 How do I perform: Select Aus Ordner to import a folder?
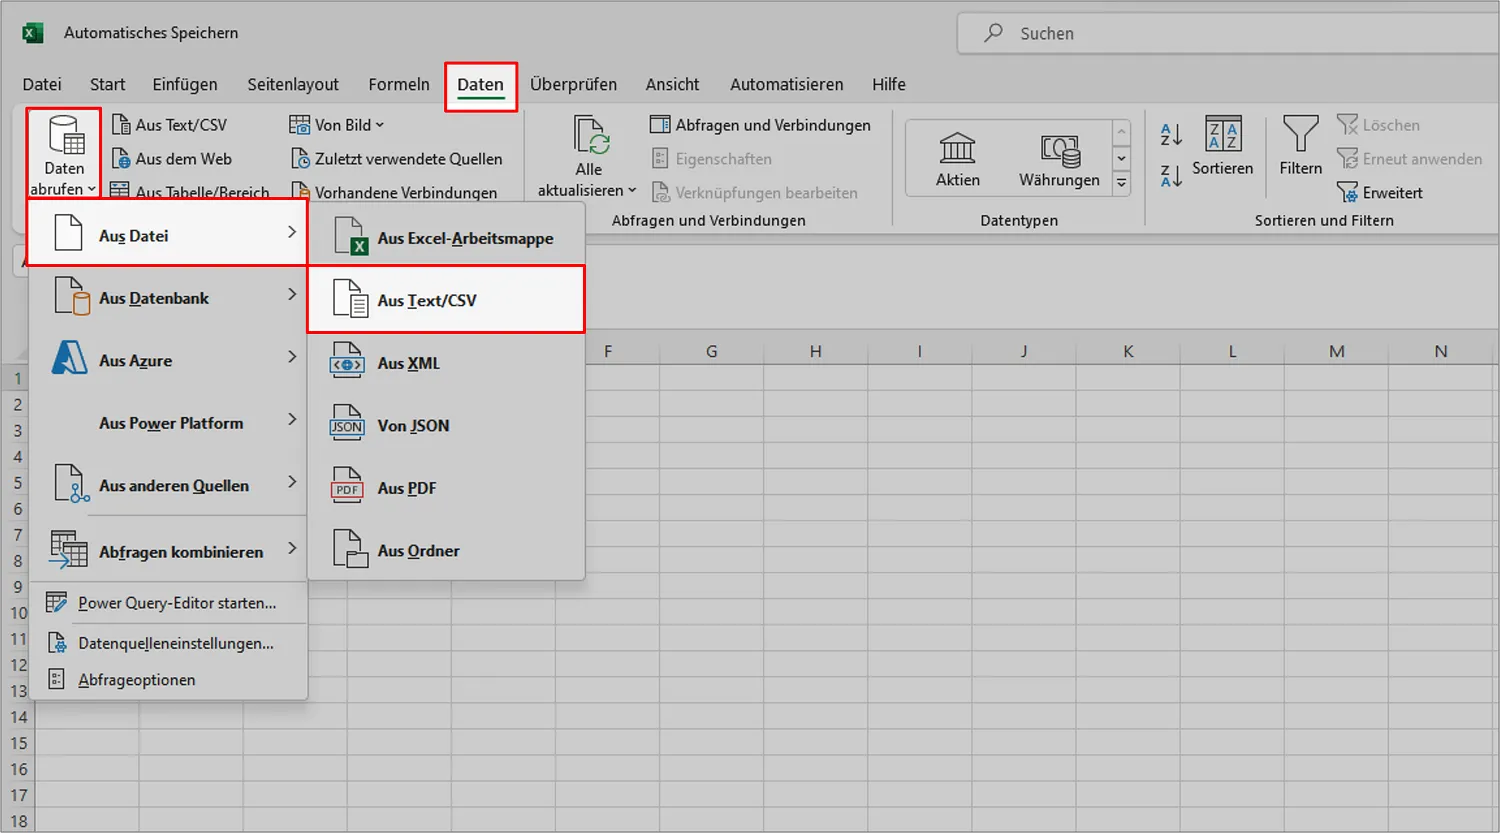click(420, 549)
